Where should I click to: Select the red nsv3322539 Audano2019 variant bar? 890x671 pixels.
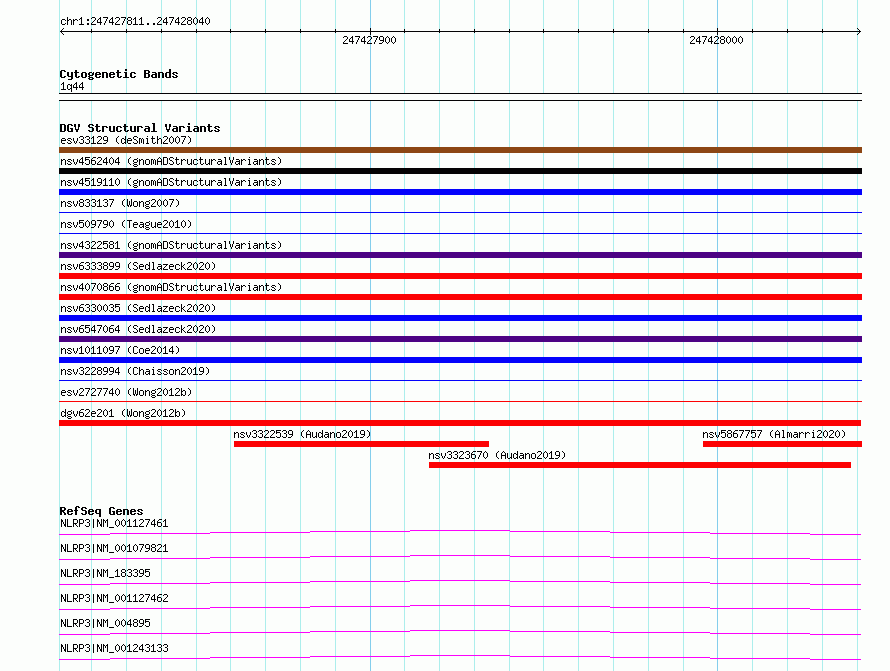(x=361, y=444)
